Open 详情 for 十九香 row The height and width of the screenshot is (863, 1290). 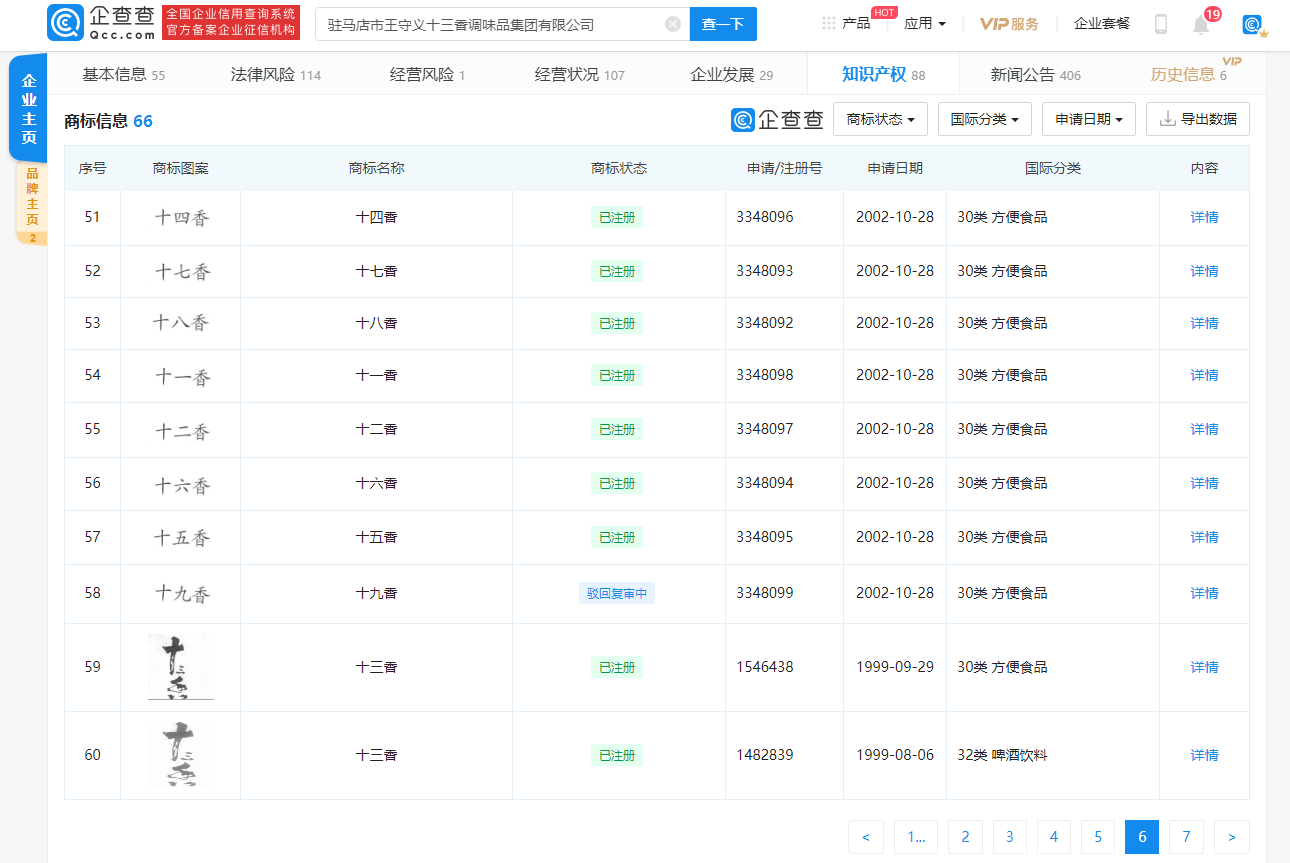coord(1205,593)
